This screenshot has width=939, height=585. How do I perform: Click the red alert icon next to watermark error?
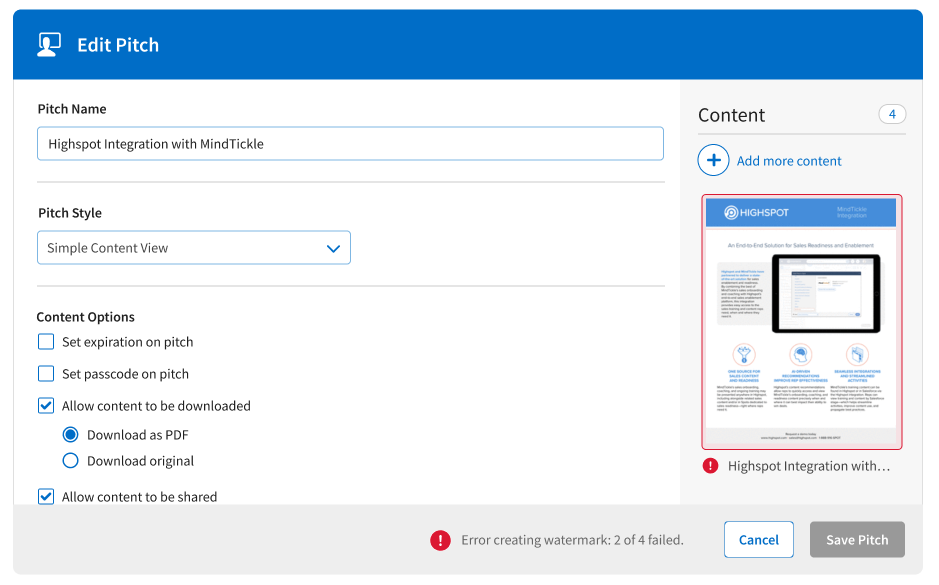(440, 540)
